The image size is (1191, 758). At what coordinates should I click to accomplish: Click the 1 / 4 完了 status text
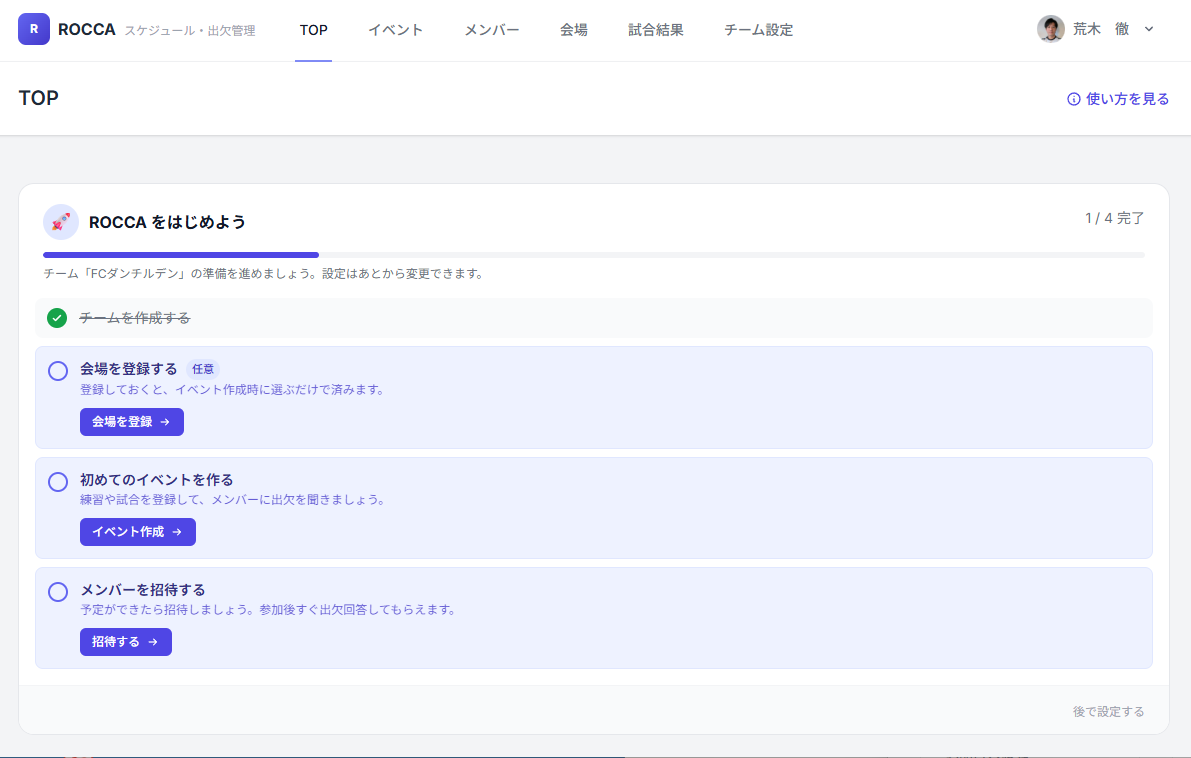(x=1114, y=218)
